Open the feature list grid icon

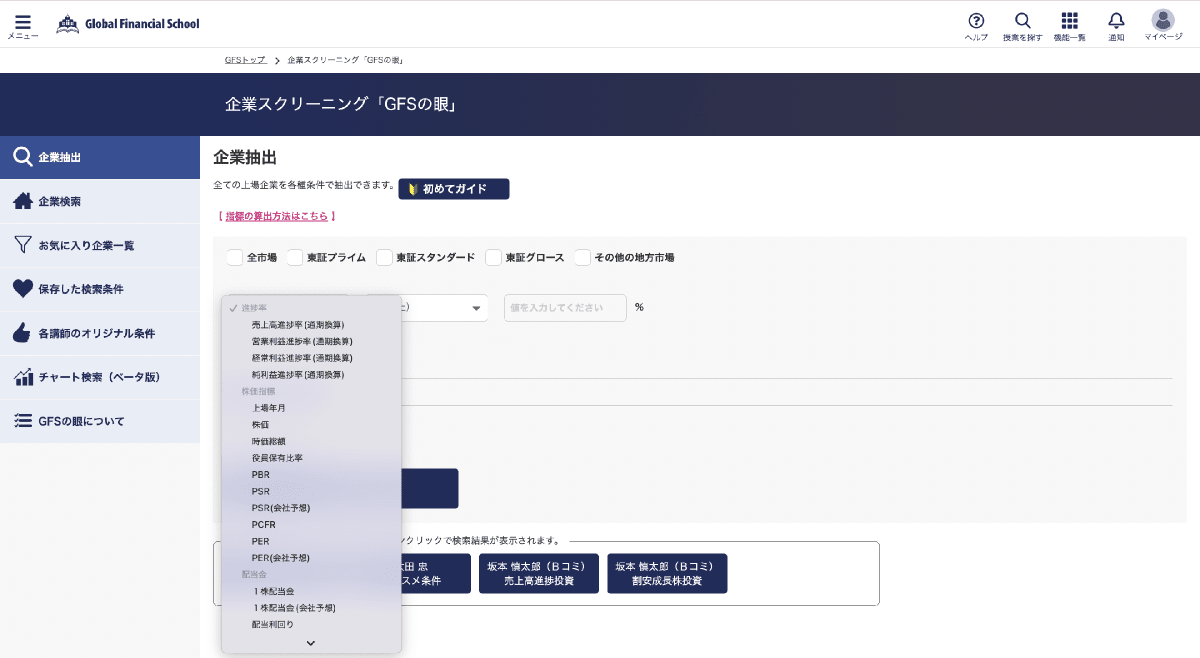(1069, 21)
